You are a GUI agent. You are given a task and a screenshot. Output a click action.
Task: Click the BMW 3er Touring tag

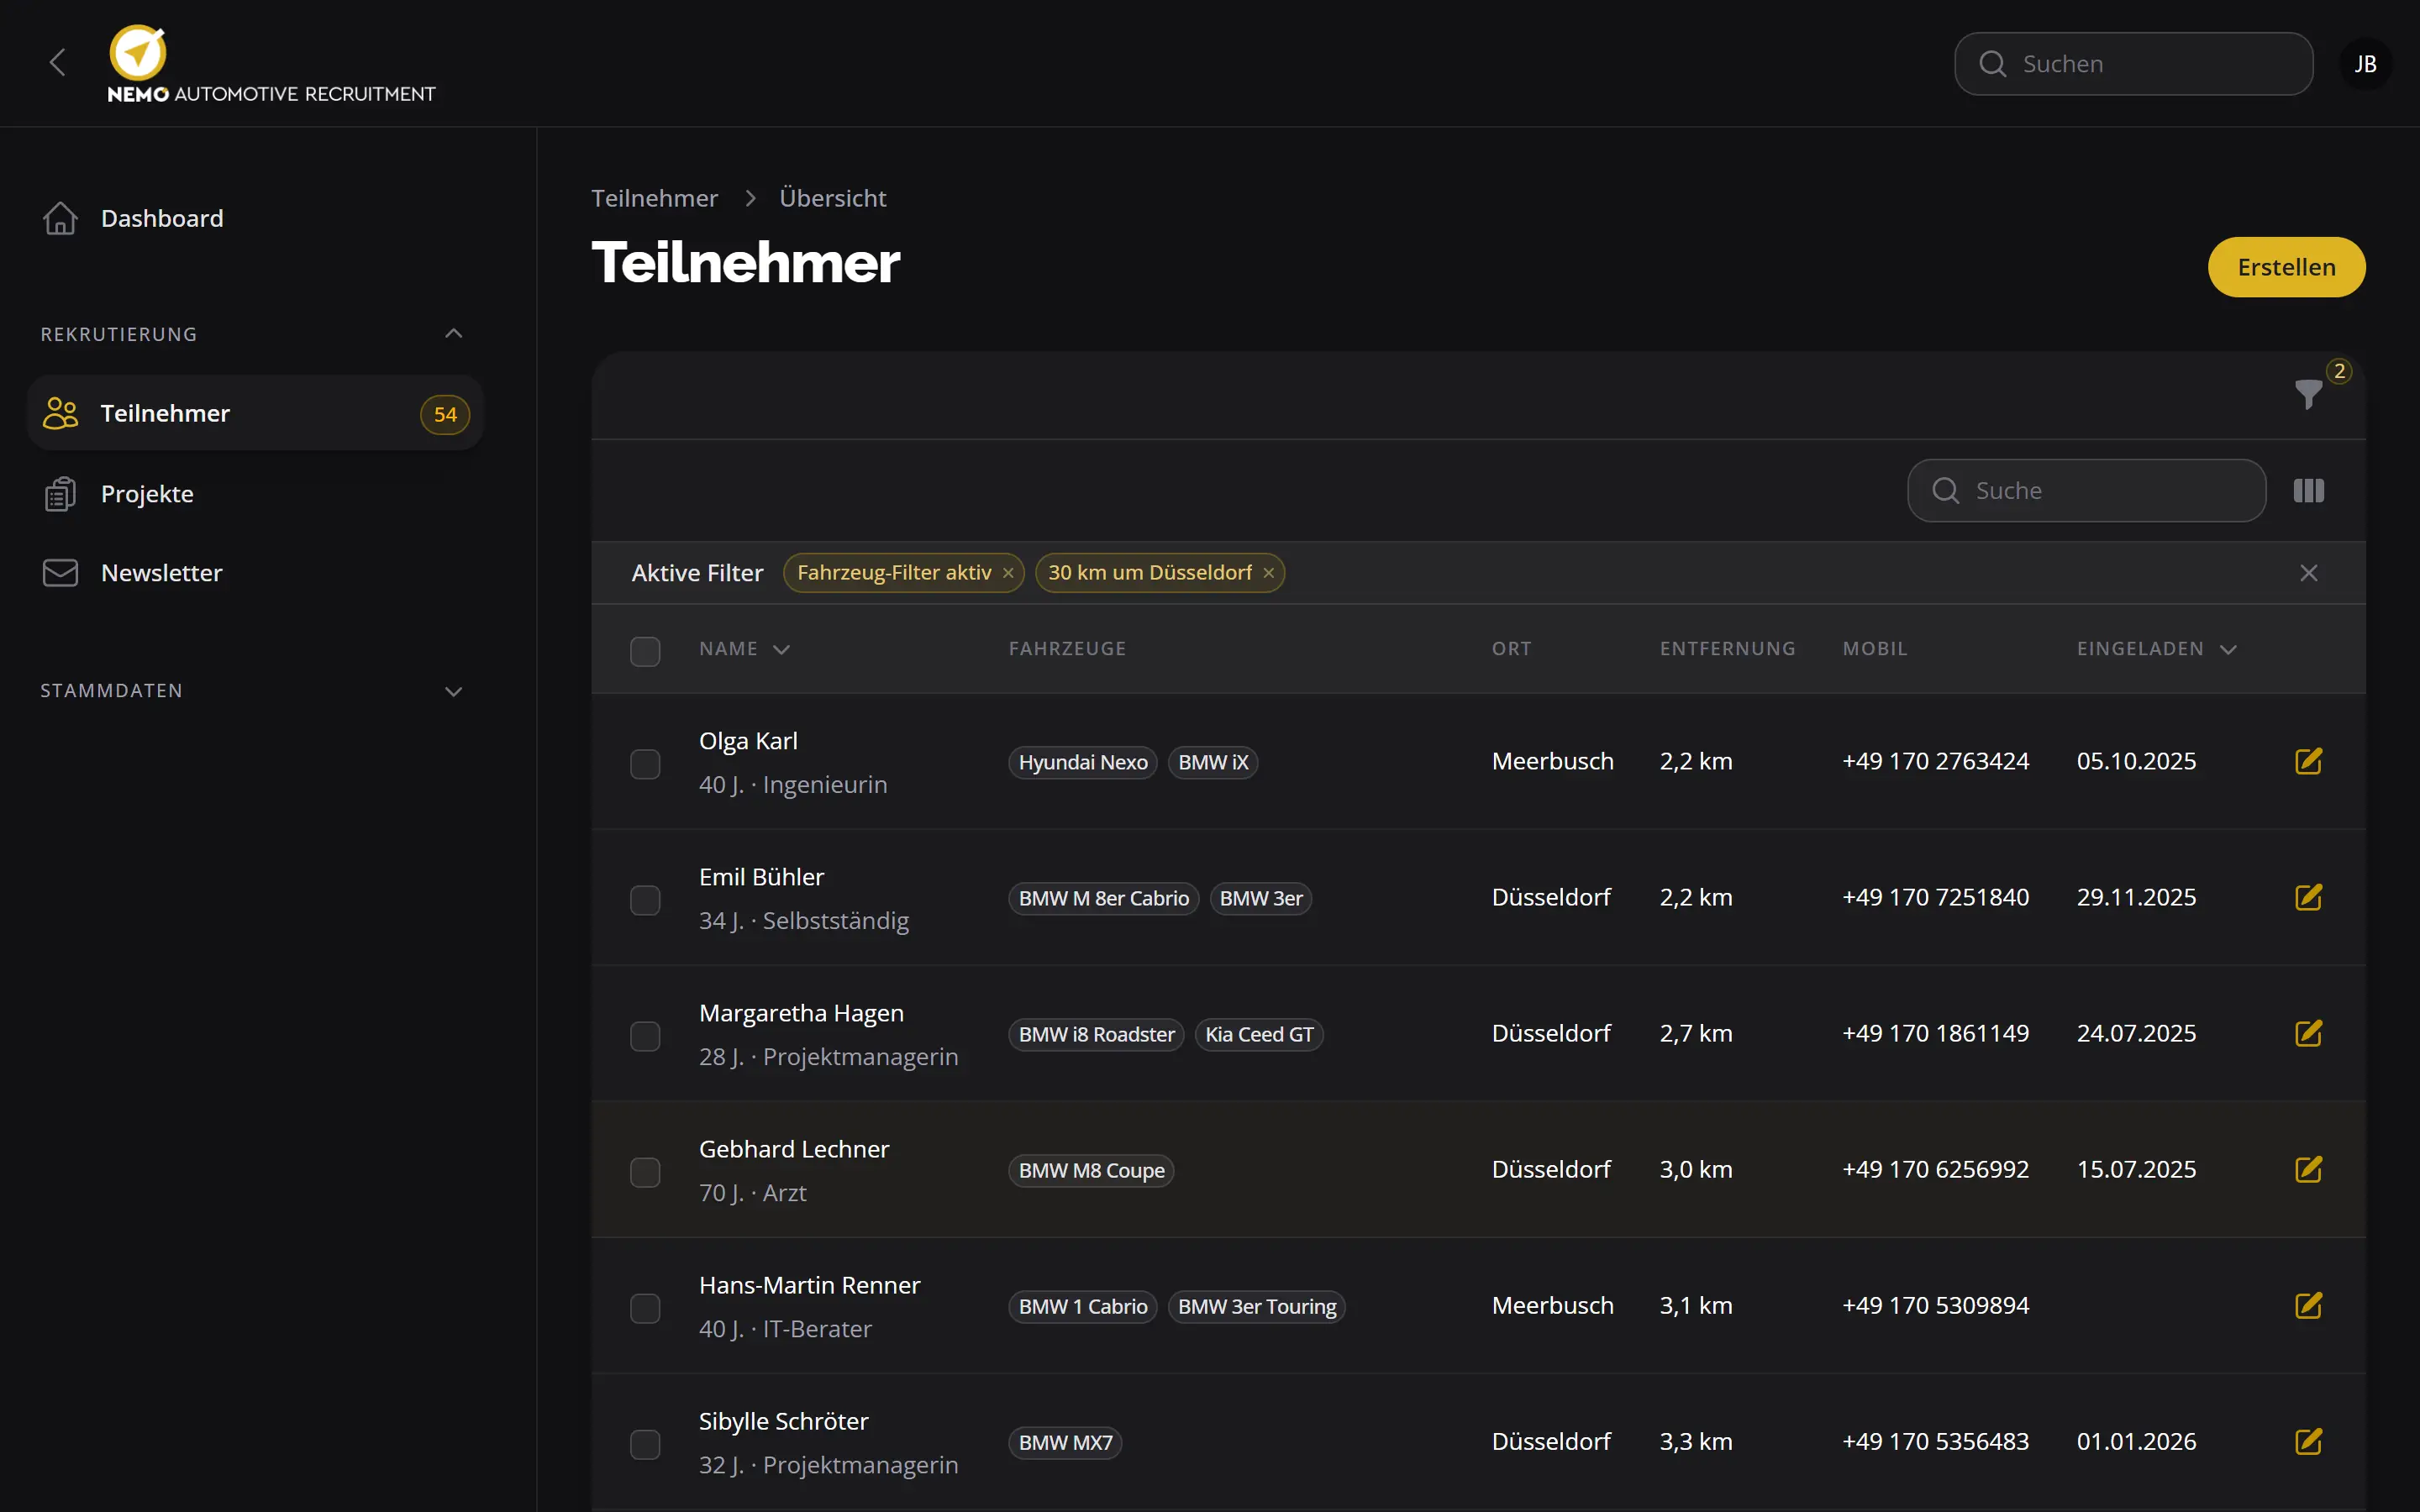point(1257,1306)
